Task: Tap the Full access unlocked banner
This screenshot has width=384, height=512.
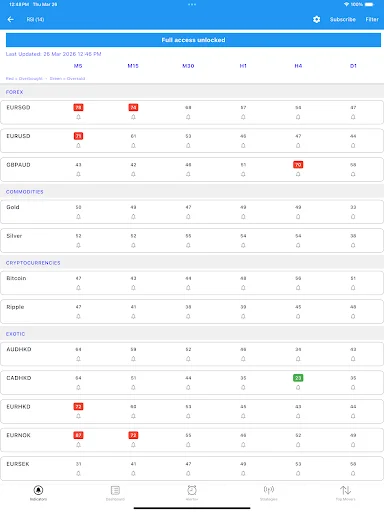Action: point(193,40)
